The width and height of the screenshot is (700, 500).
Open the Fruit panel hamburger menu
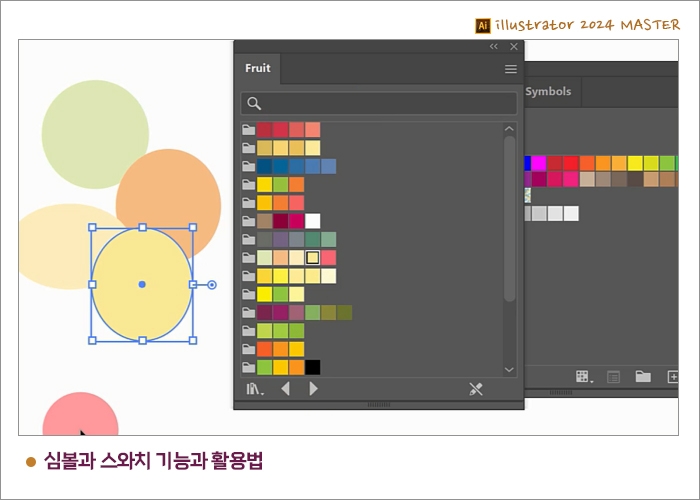tap(511, 69)
